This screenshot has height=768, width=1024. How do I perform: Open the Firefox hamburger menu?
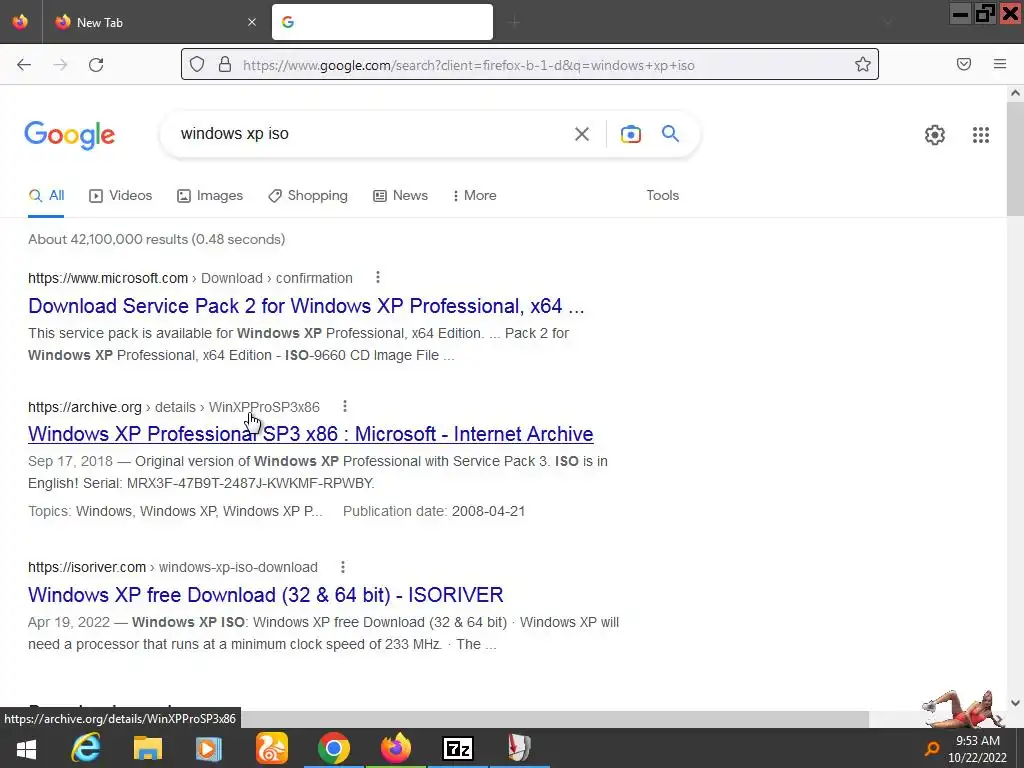tap(1000, 64)
